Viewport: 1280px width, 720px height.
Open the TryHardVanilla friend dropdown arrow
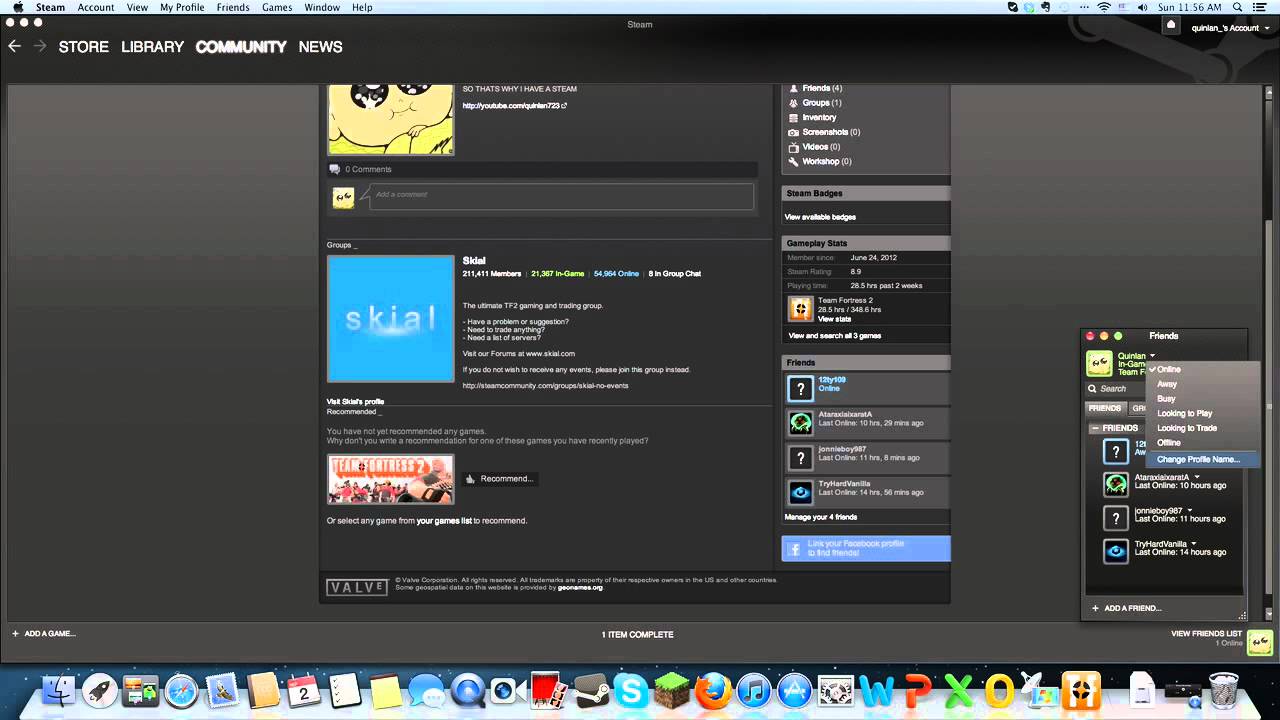click(x=1194, y=544)
